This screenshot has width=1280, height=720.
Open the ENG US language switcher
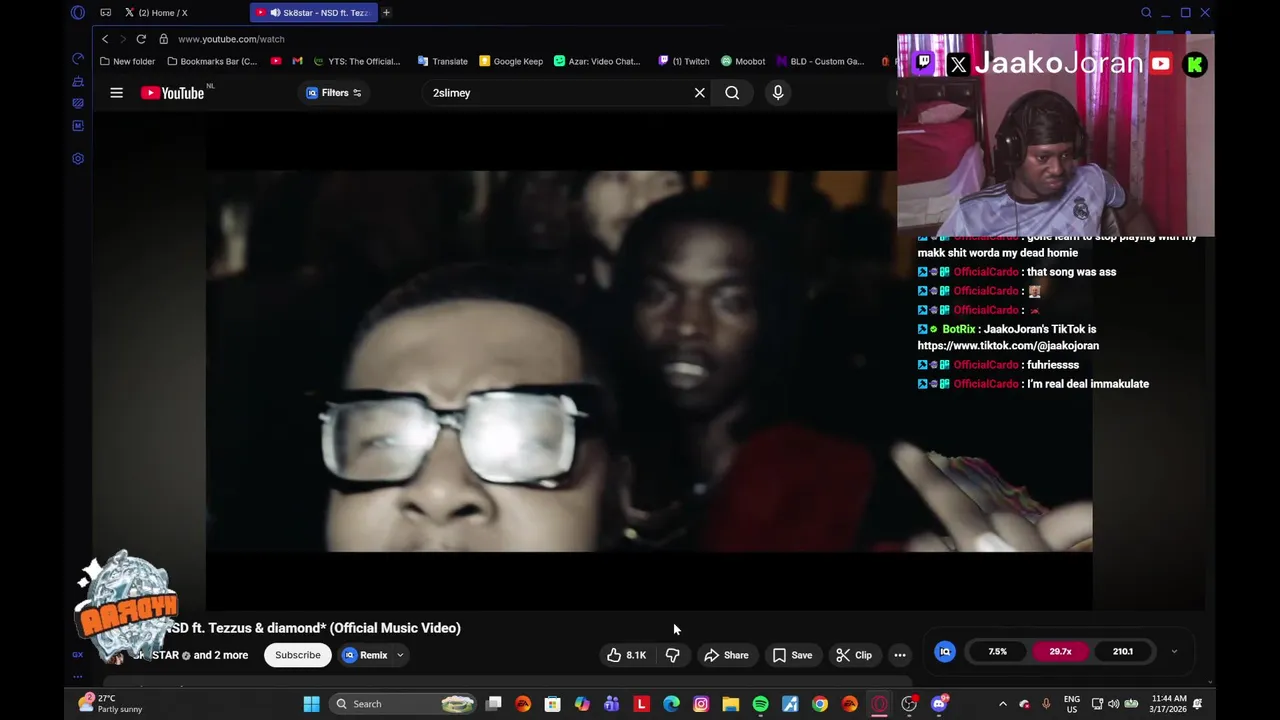(1072, 704)
